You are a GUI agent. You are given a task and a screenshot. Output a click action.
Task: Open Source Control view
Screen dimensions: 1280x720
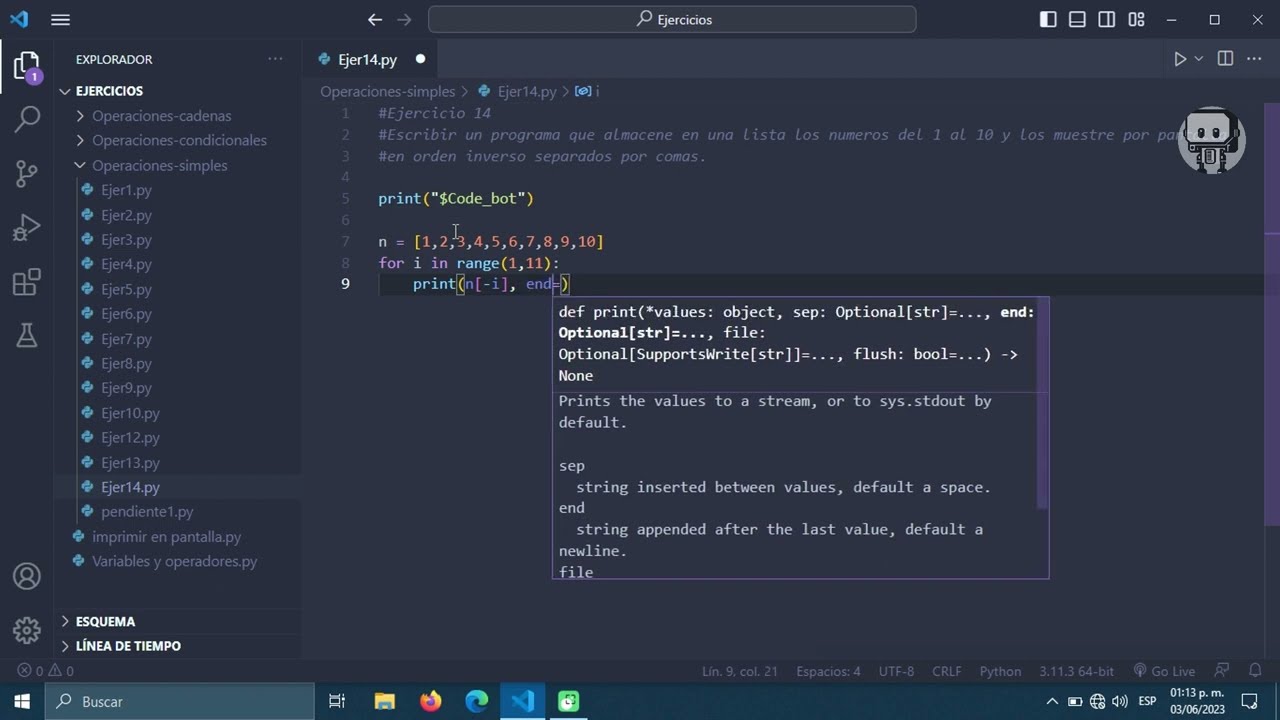click(x=27, y=173)
